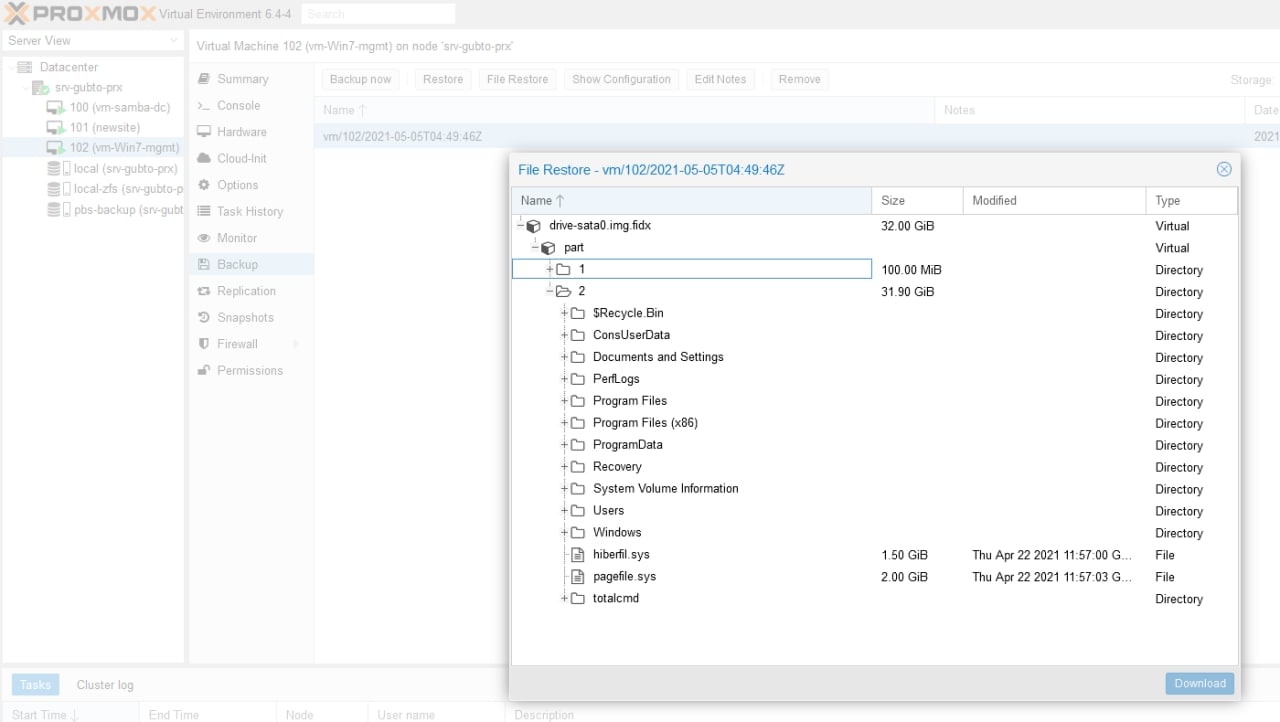Click the Summary book icon
Screen dimensions: 1280x722
coord(204,79)
